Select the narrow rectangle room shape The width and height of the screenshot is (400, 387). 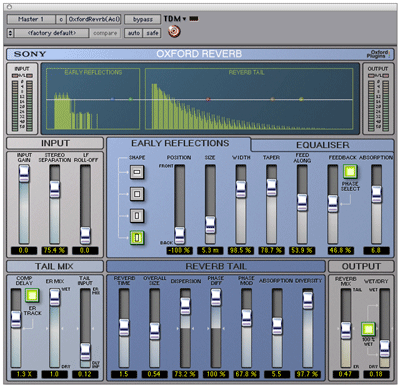[137, 215]
